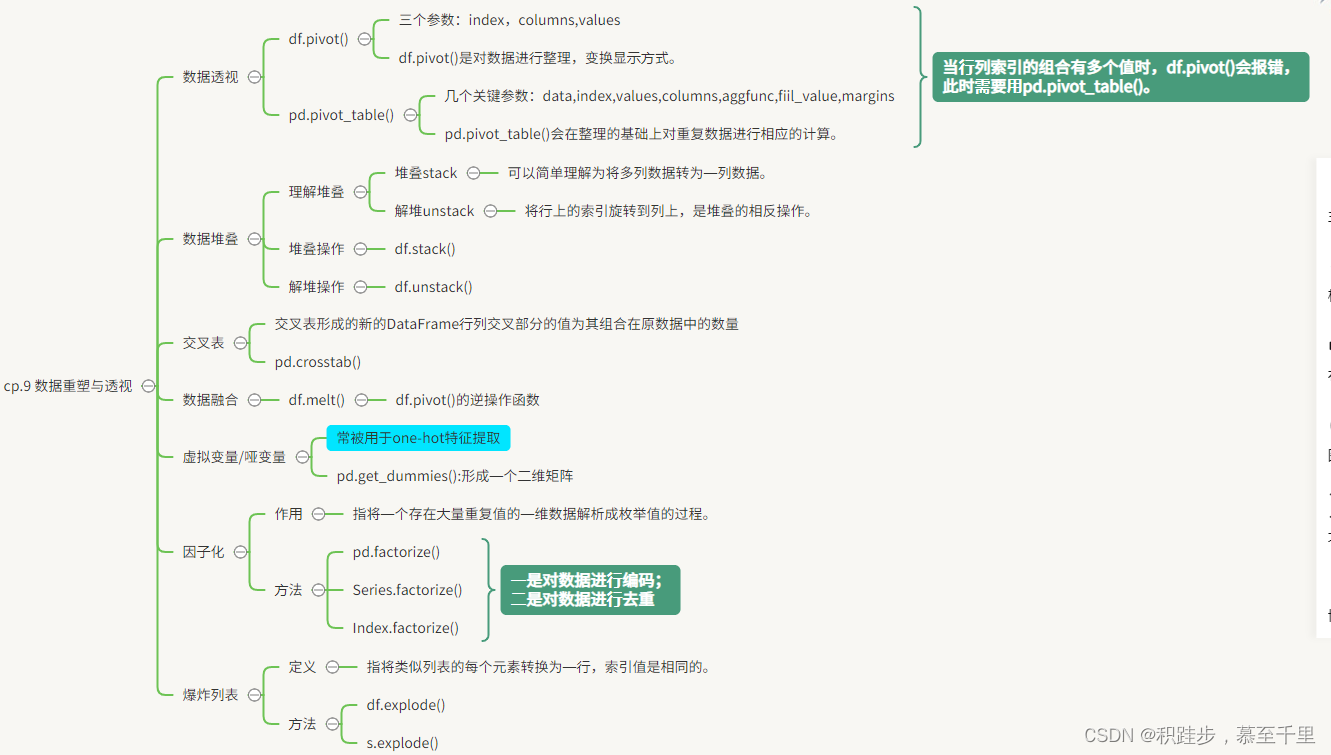Viewport: 1331px width, 755px height.
Task: Click the green callout 一是对数据进行编码
Action: pyautogui.click(x=590, y=590)
